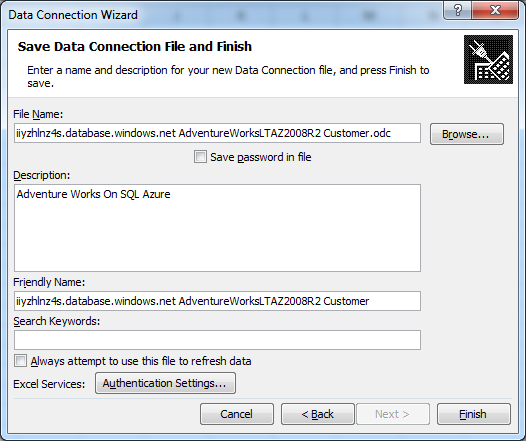
Task: Click the File Name label
Action: click(38, 114)
